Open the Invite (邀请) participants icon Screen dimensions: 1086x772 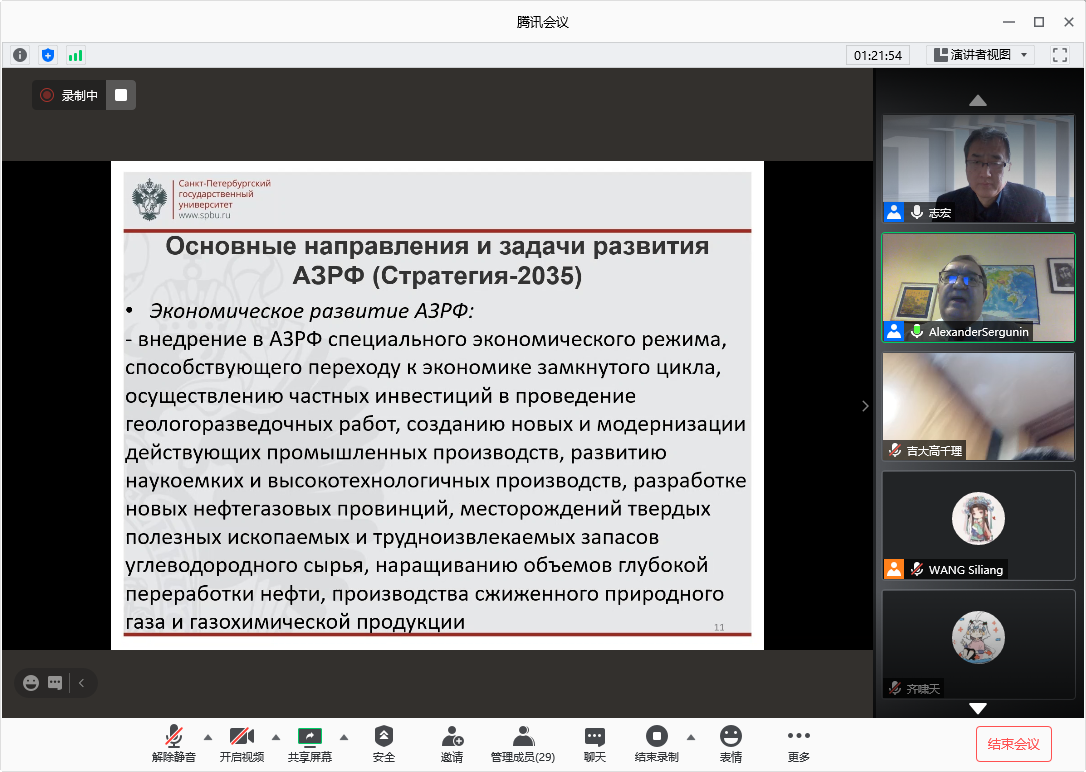tap(452, 744)
